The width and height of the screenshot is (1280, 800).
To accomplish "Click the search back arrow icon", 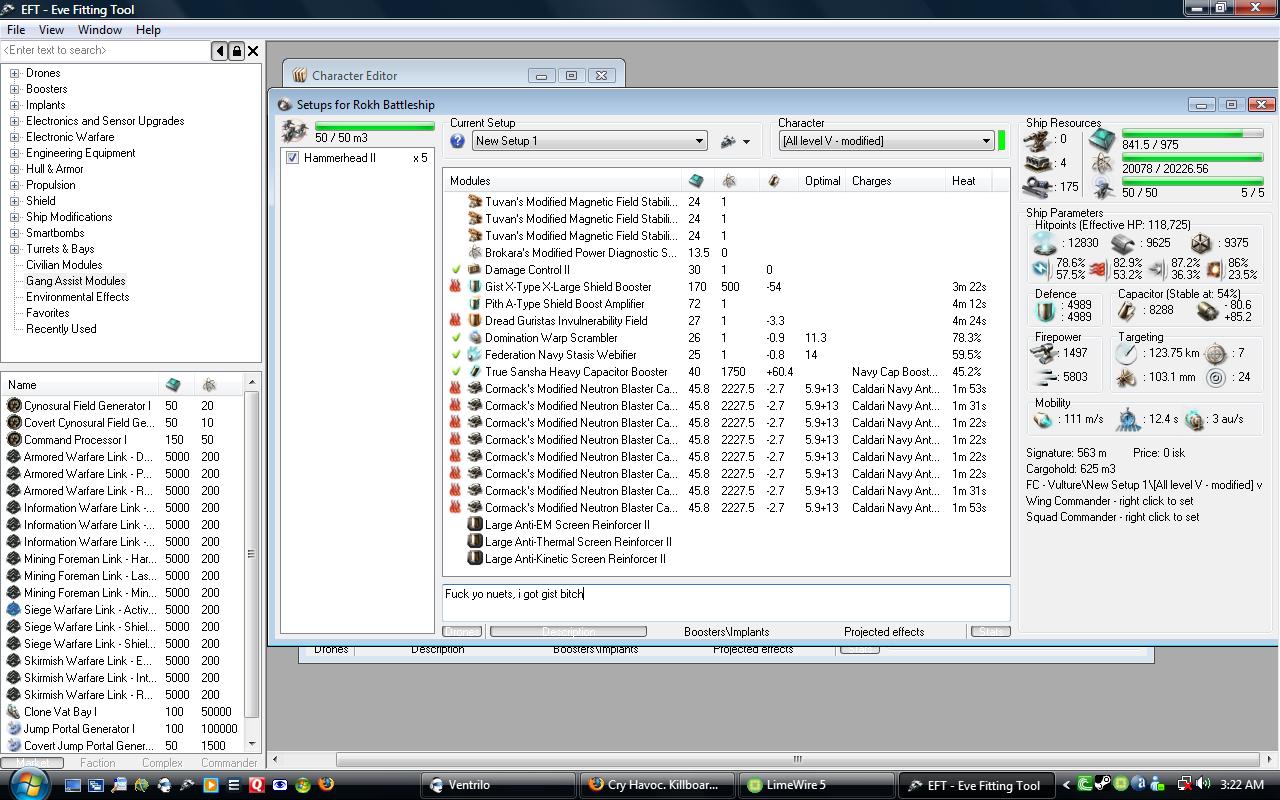I will 220,50.
